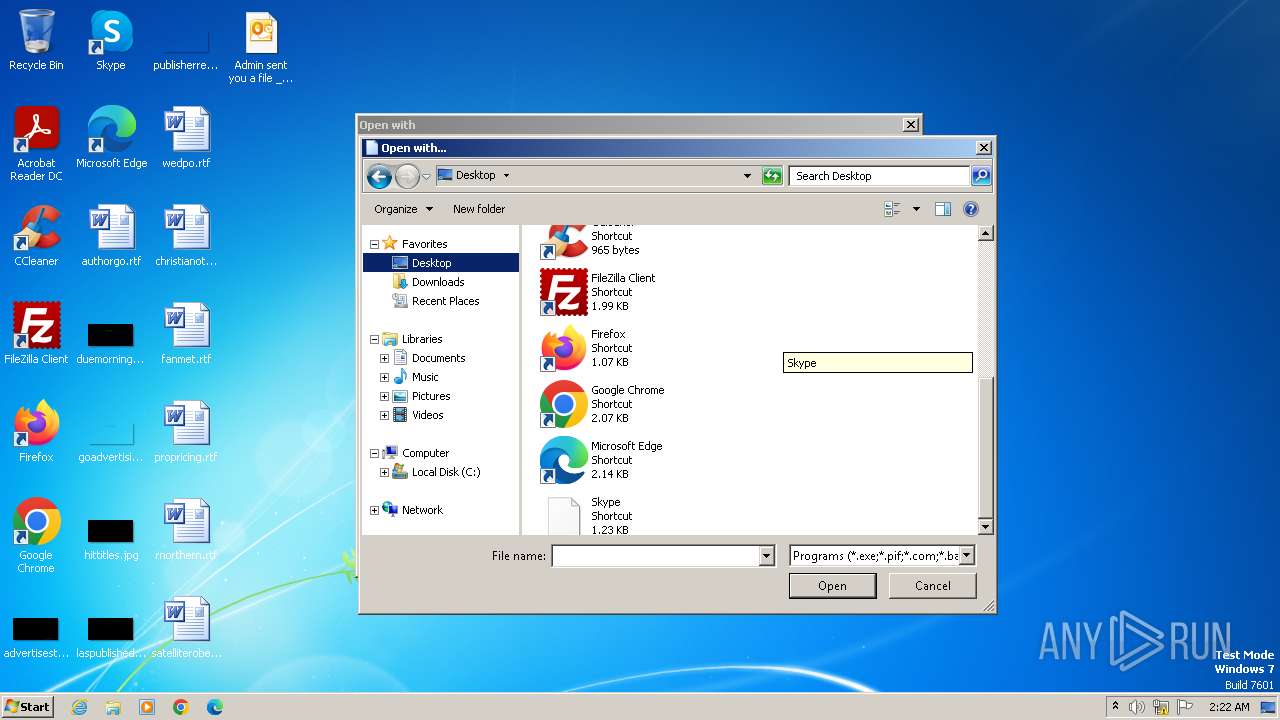Viewport: 1280px width, 720px height.
Task: Expand the Local Disk (C:) node
Action: (x=384, y=472)
